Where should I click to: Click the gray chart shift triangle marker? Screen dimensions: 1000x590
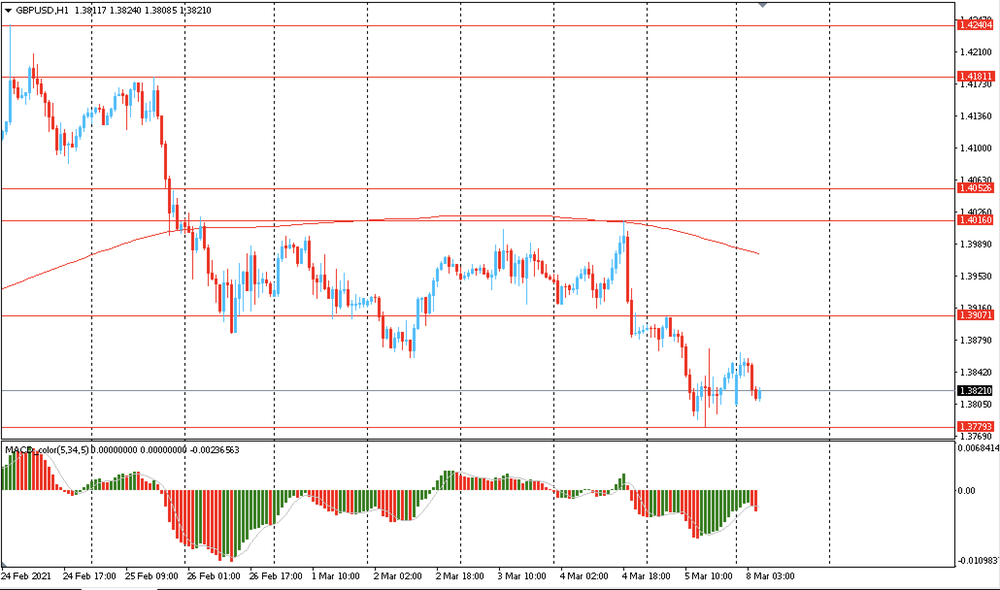tap(765, 5)
